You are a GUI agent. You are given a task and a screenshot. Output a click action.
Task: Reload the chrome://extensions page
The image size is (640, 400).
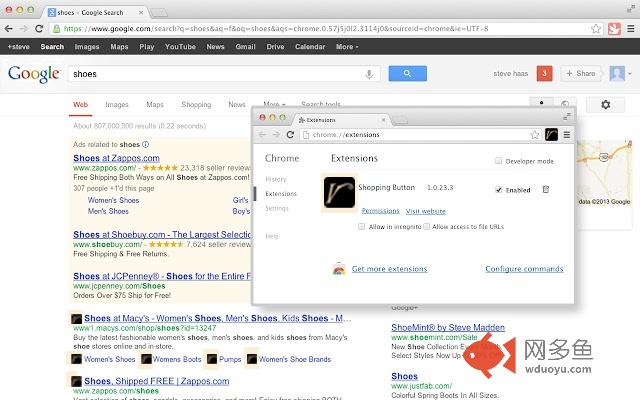291,134
